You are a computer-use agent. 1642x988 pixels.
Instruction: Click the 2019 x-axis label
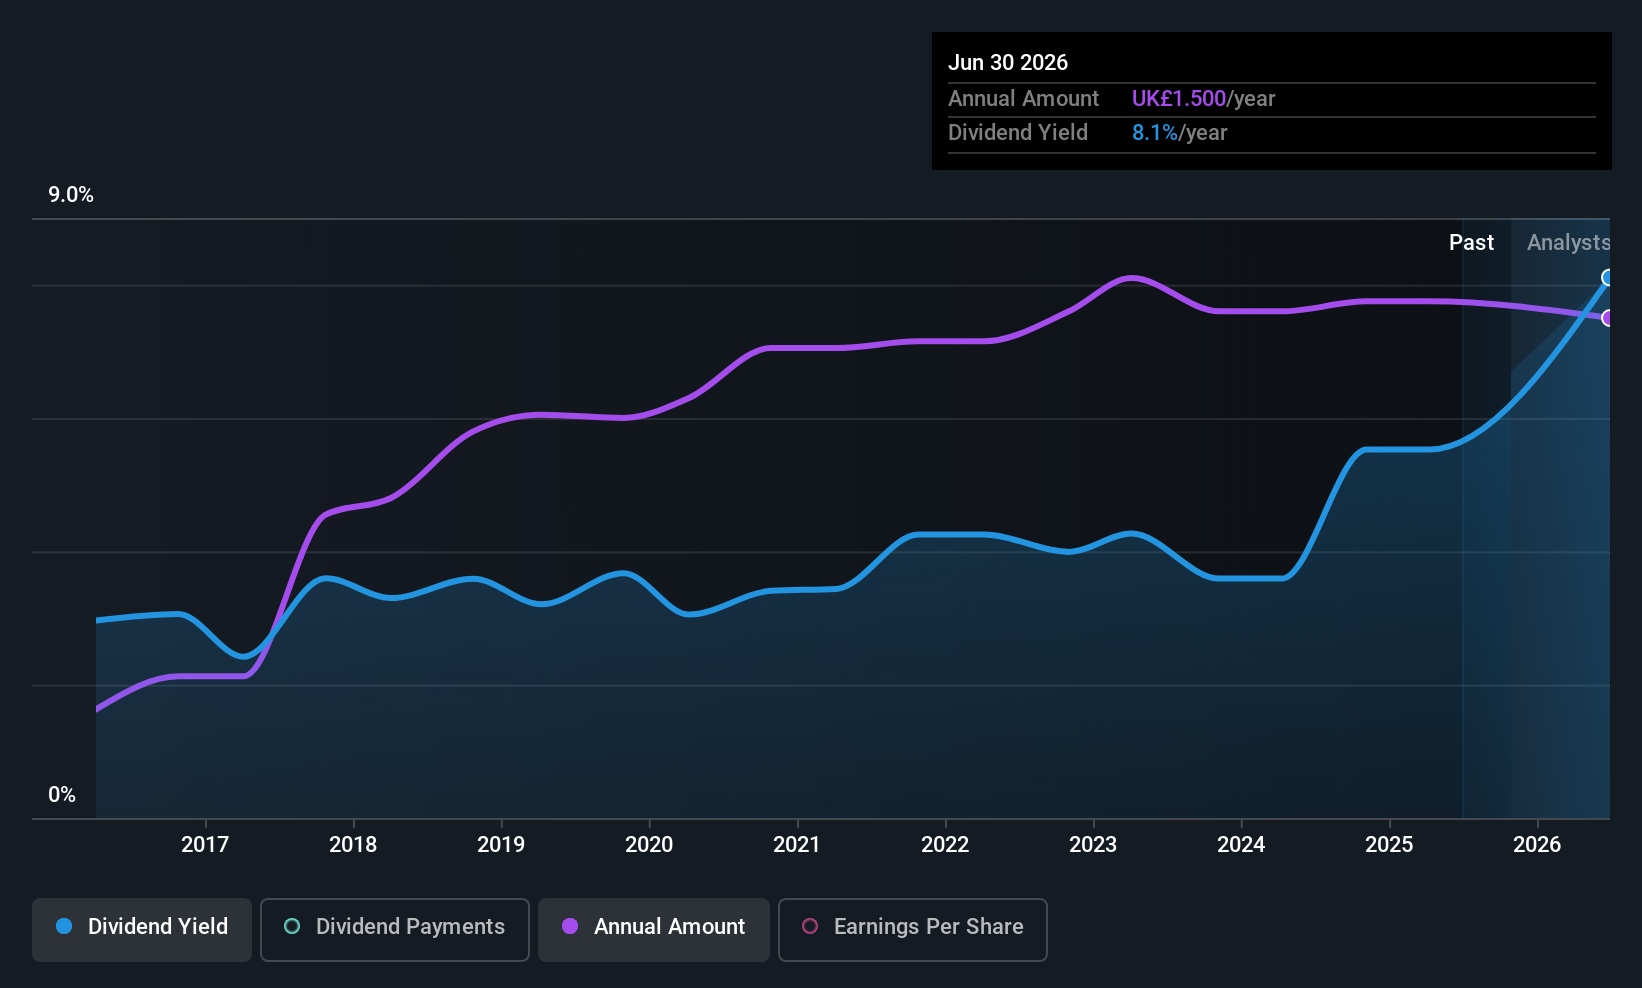pyautogui.click(x=501, y=844)
